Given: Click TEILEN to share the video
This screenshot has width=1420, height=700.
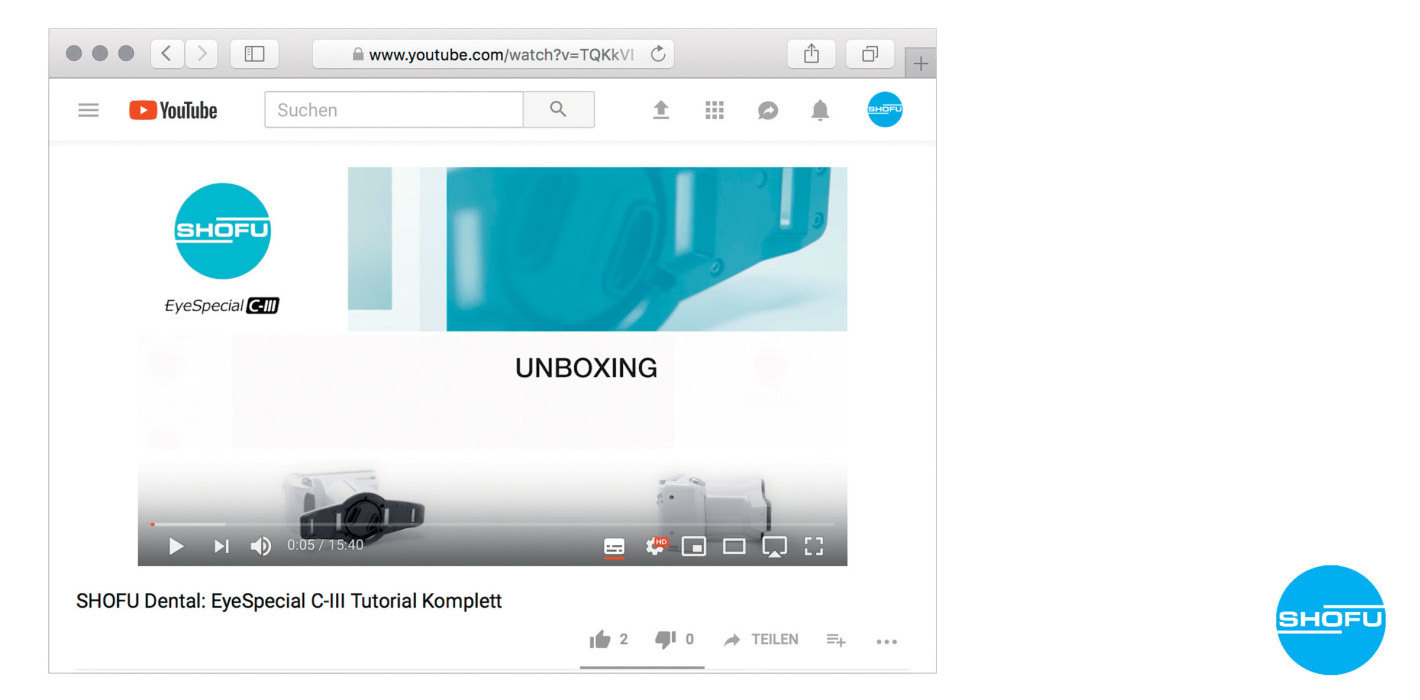Looking at the screenshot, I should coord(761,639).
